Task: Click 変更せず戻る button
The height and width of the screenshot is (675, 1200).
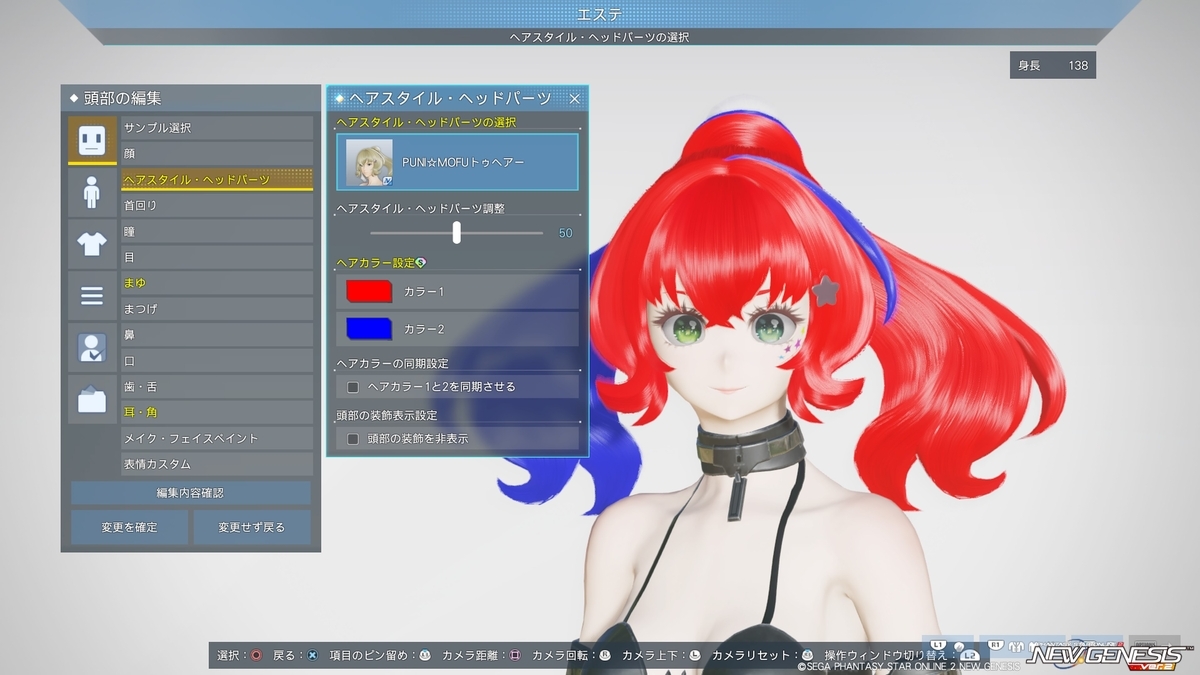Action: (x=252, y=527)
